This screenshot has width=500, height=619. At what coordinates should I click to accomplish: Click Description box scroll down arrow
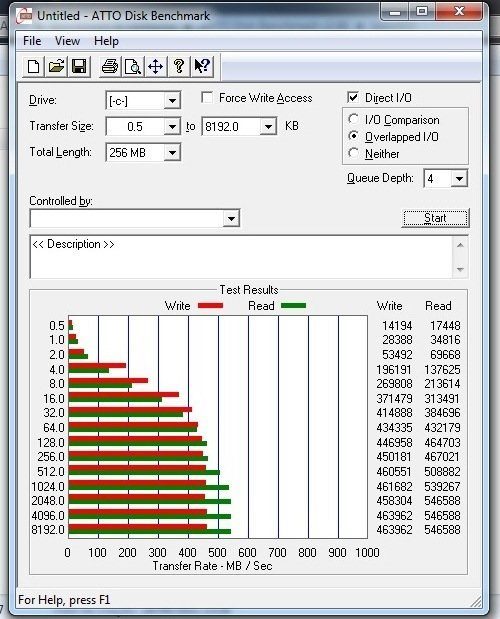[460, 269]
